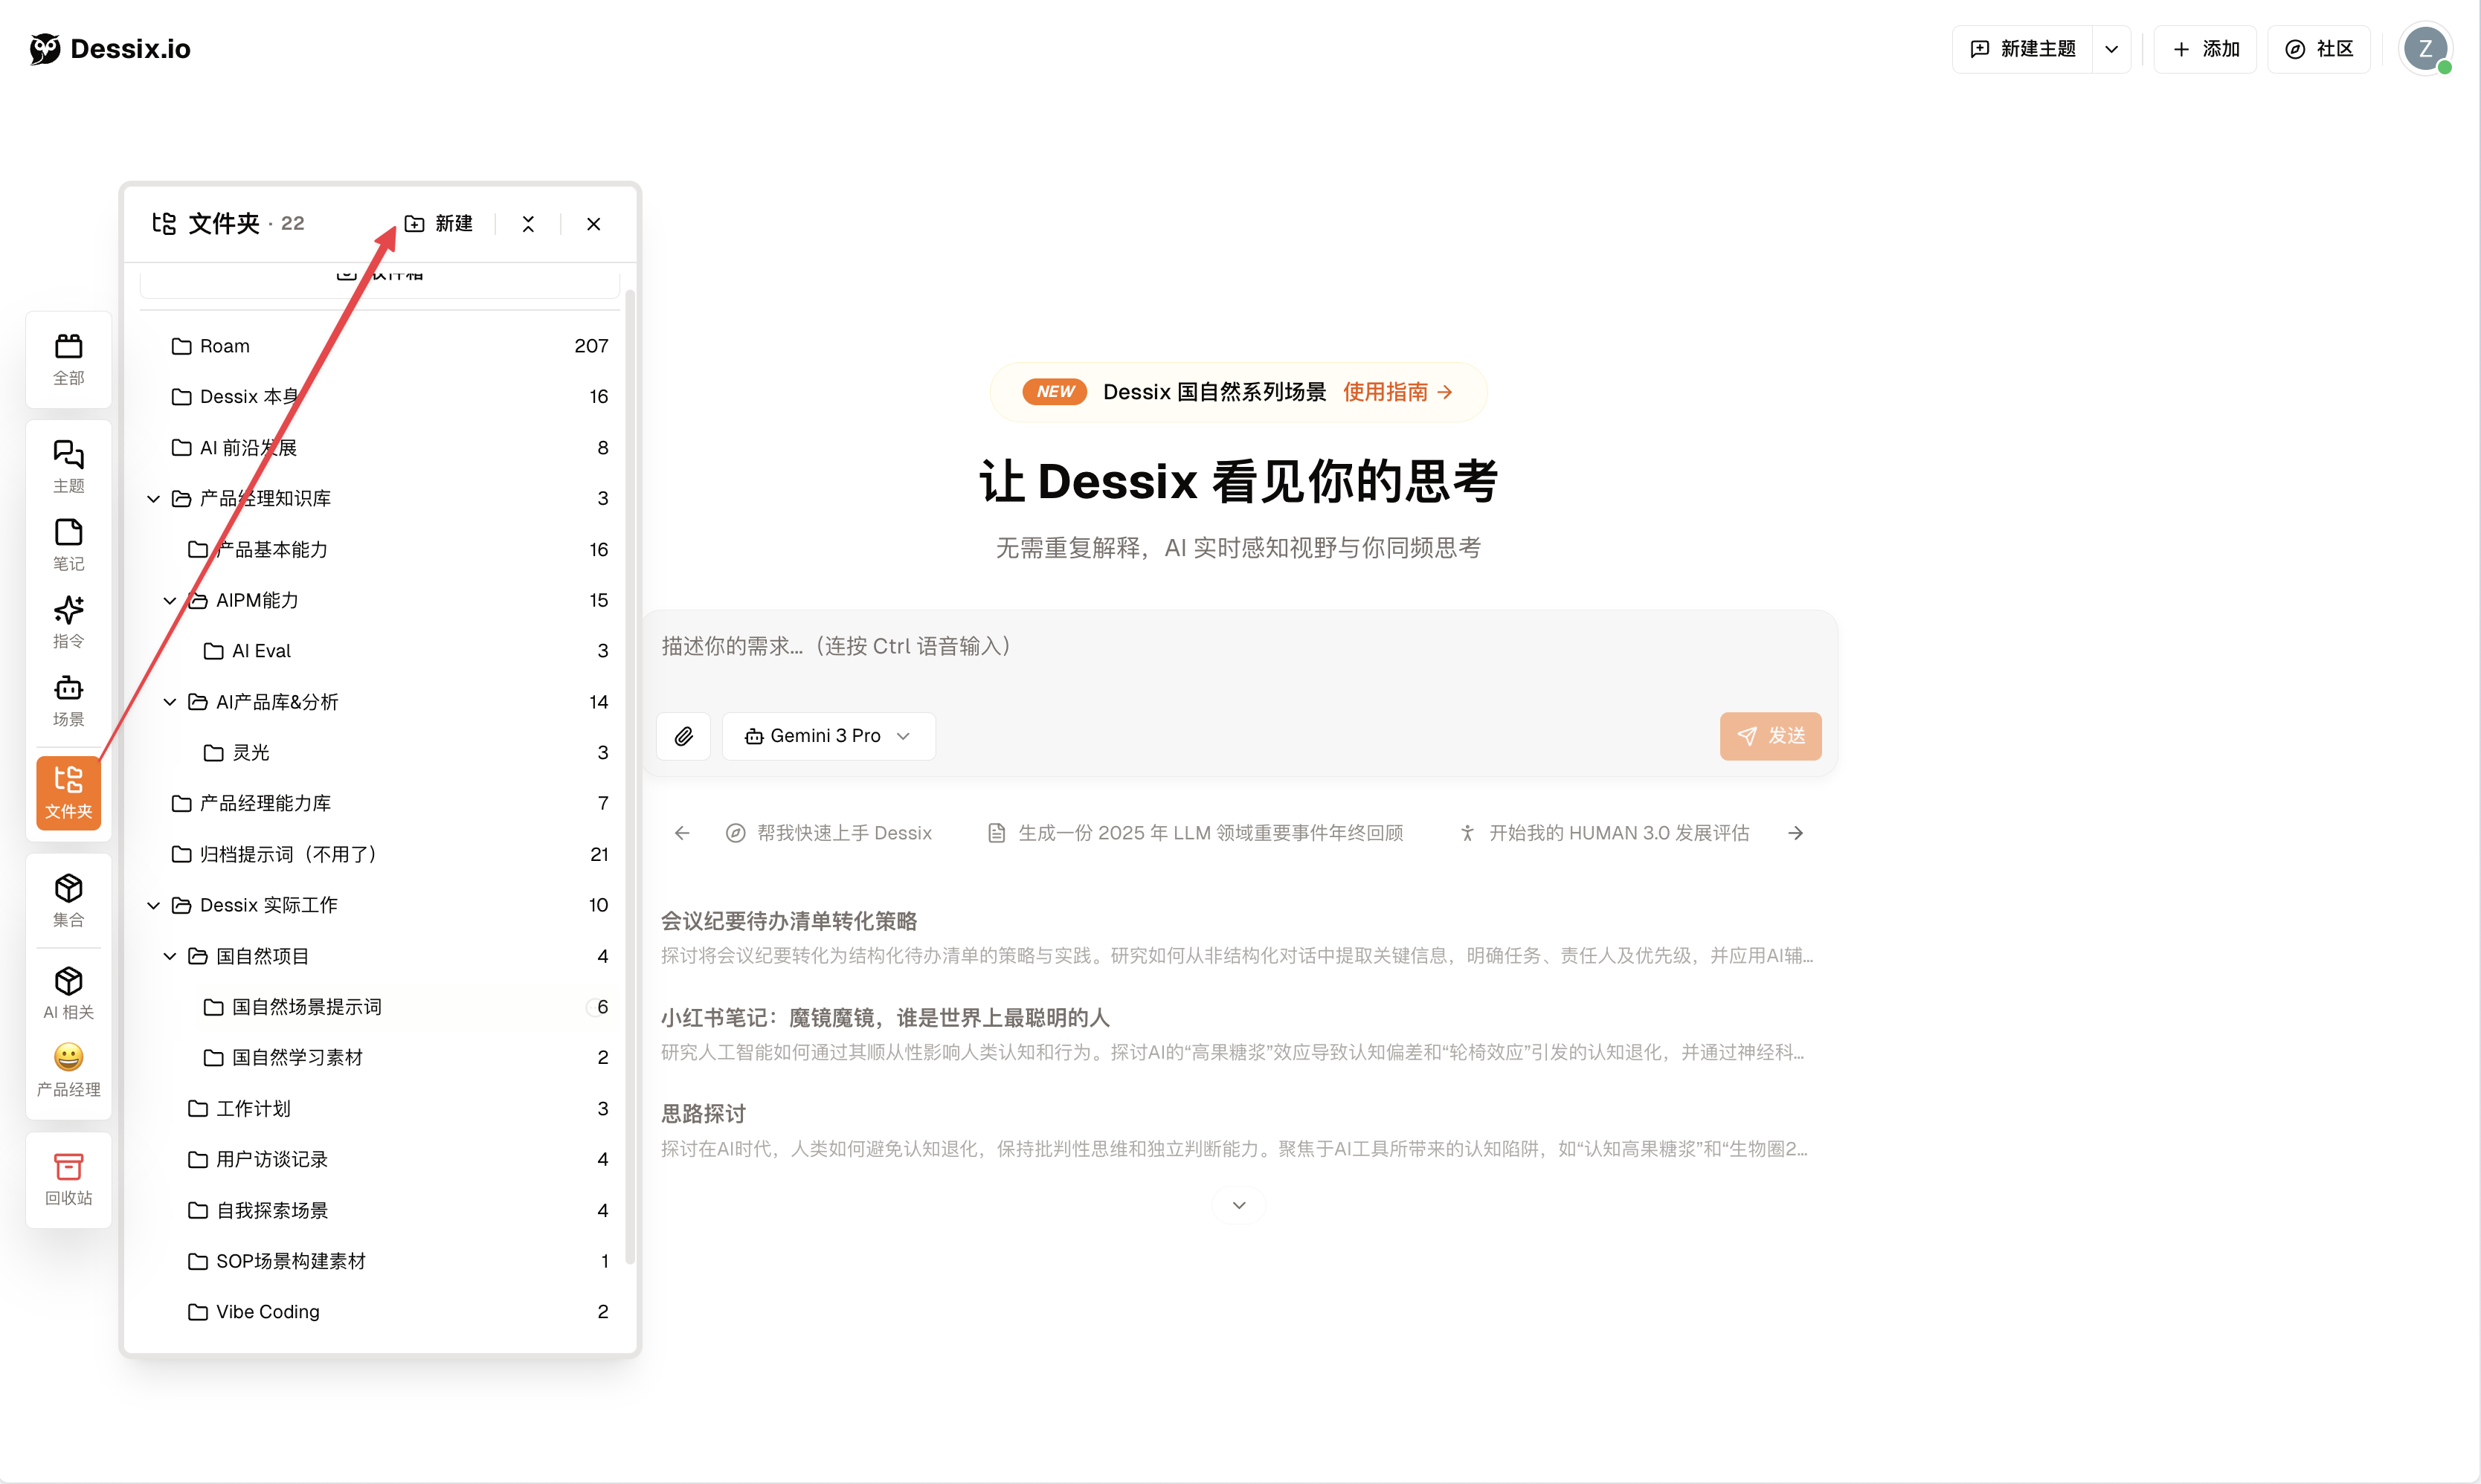This screenshot has width=2481, height=1484.
Task: Click 使用指南 guide link in banner
Action: coord(1397,391)
